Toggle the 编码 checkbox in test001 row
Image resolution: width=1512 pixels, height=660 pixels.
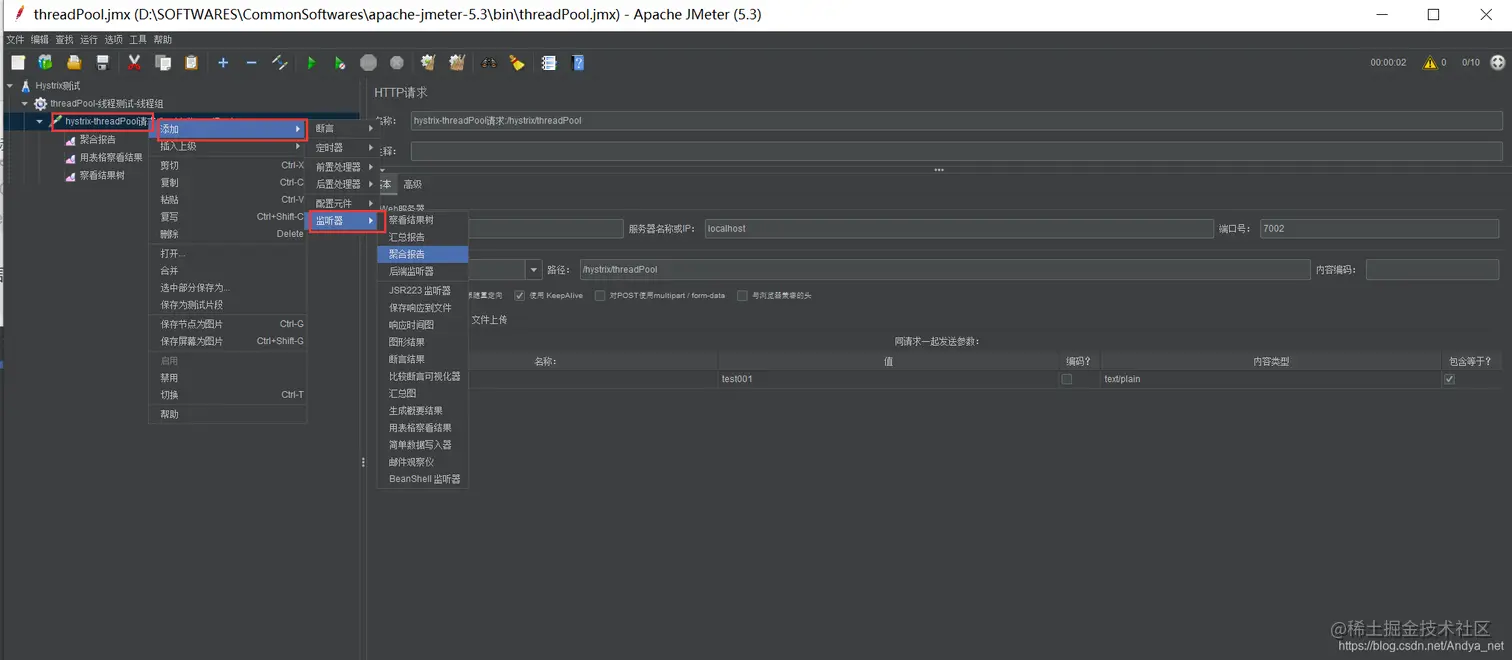tap(1067, 380)
